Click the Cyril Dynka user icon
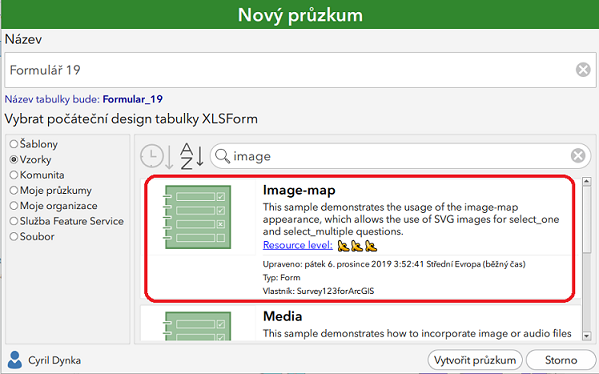 point(15,360)
